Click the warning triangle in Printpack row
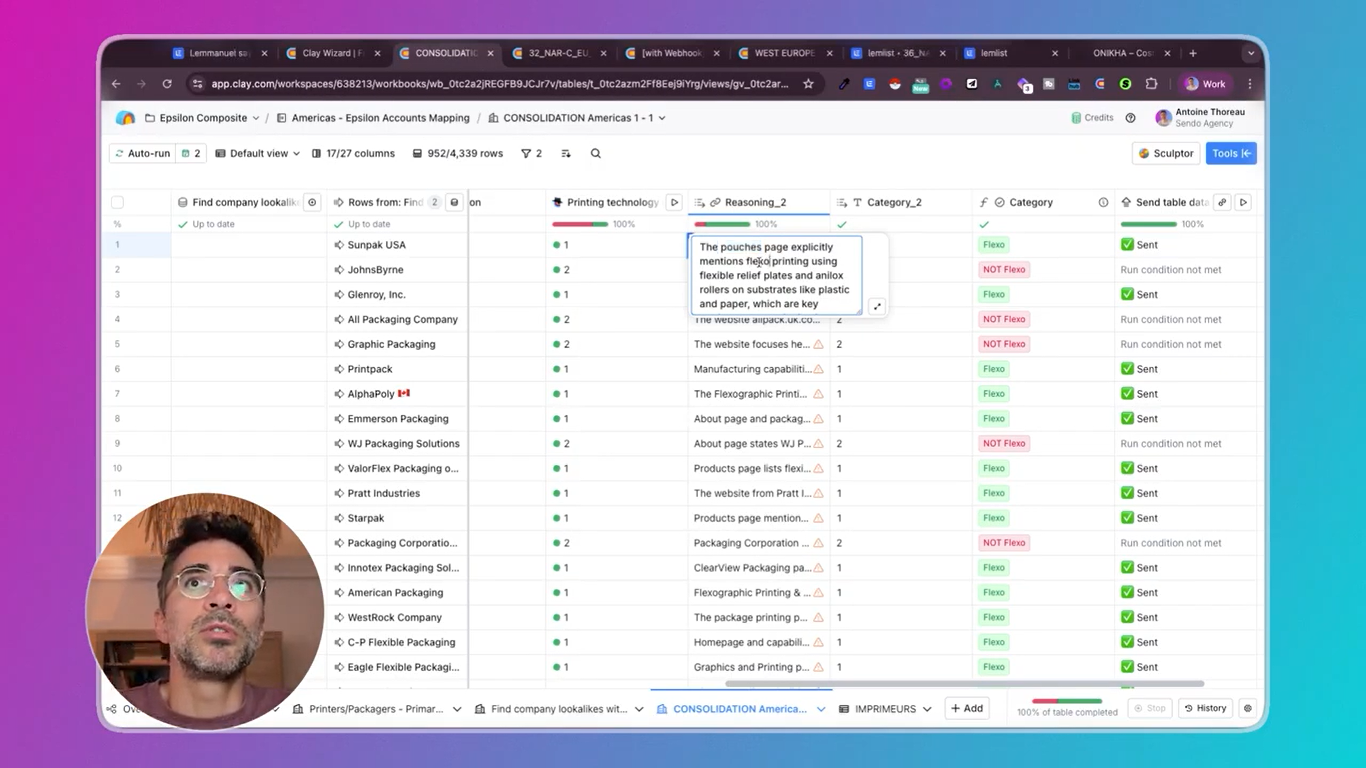Screen dimensions: 1366x768 coord(818,369)
